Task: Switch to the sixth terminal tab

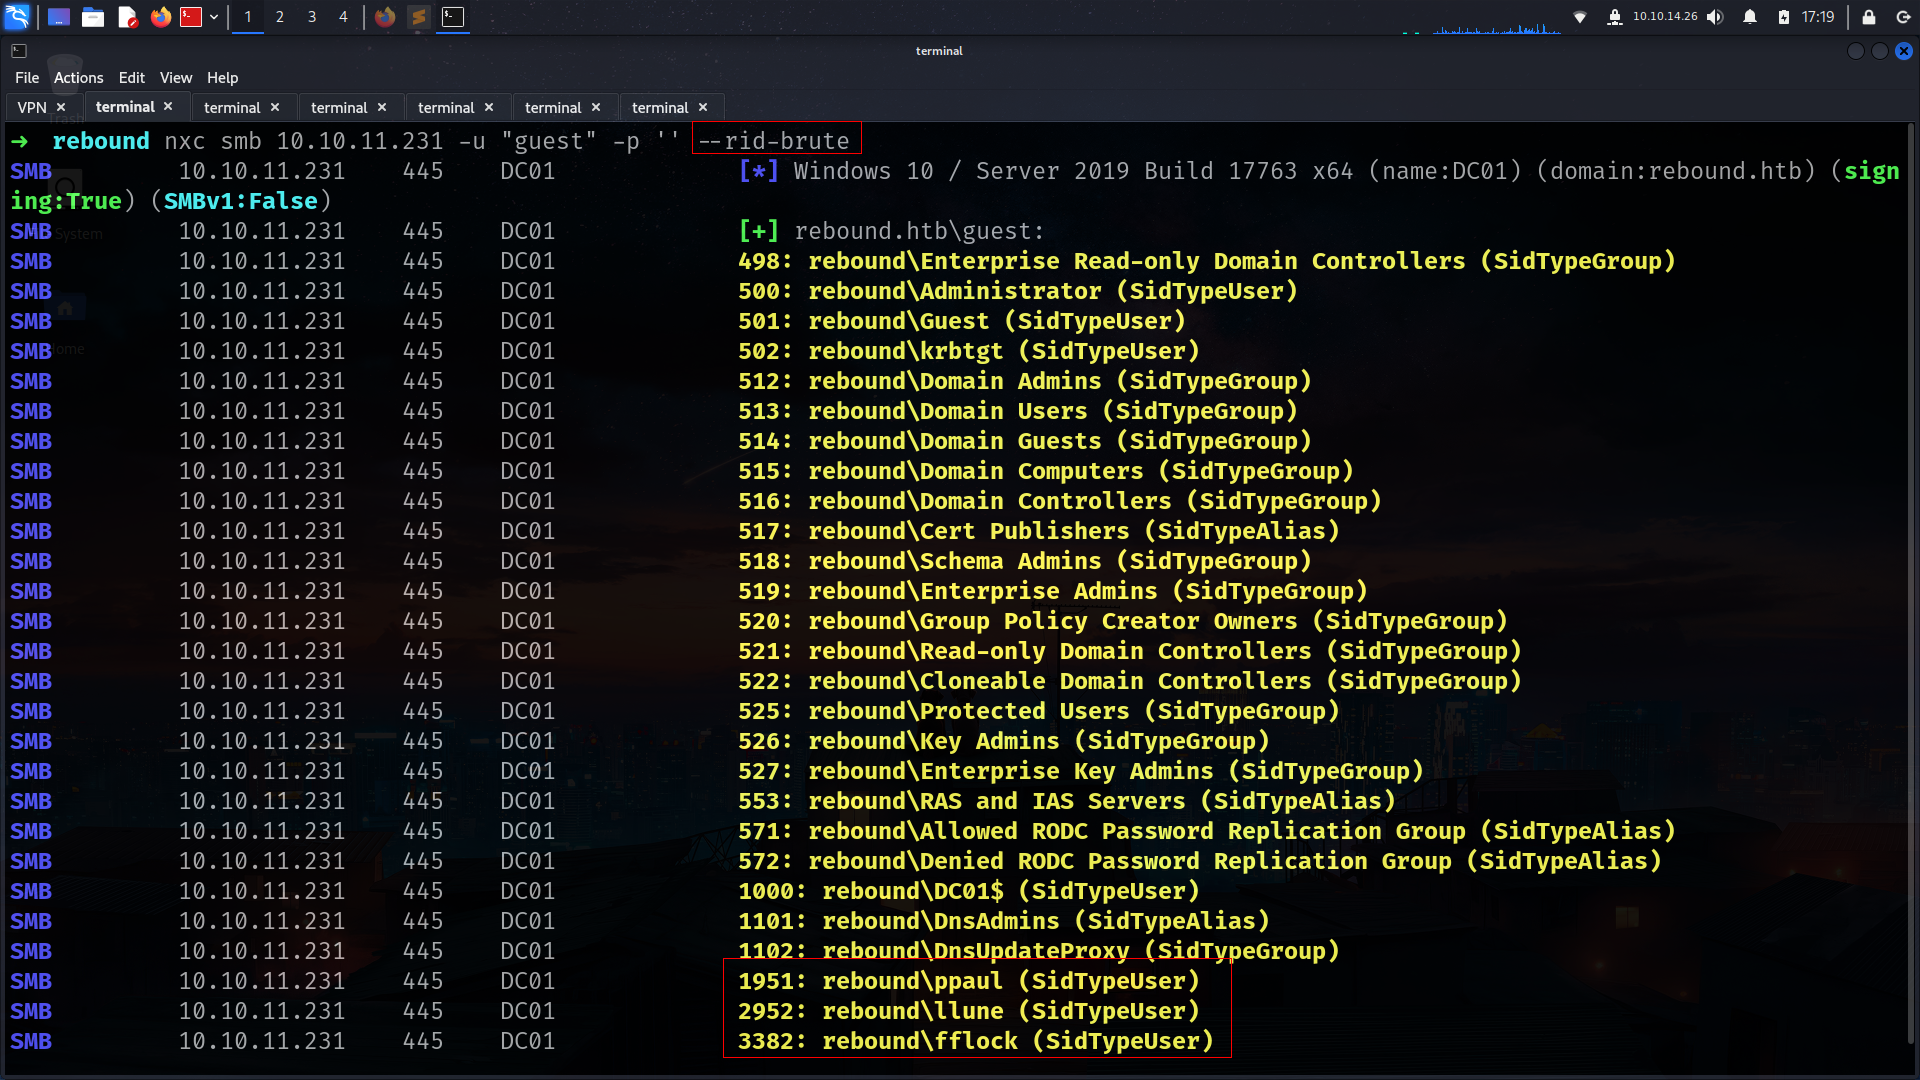Action: click(x=553, y=107)
